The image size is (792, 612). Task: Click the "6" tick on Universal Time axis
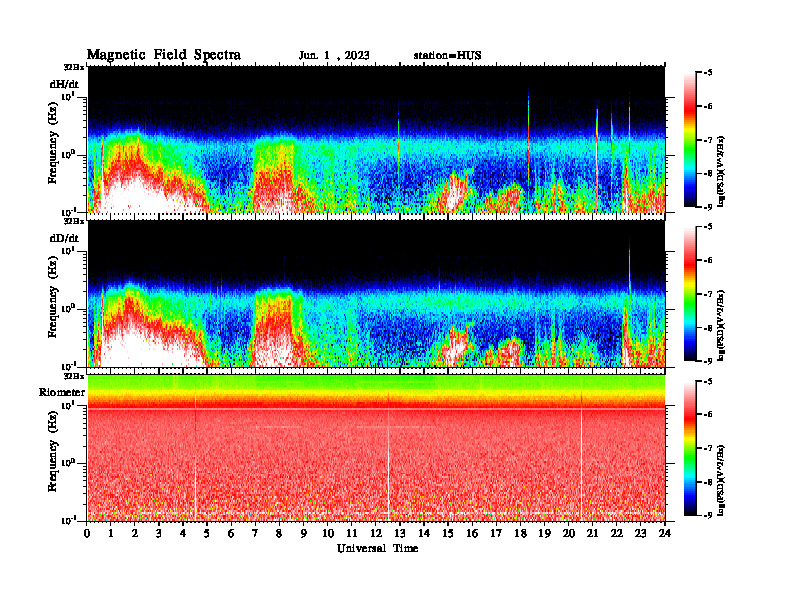point(231,534)
